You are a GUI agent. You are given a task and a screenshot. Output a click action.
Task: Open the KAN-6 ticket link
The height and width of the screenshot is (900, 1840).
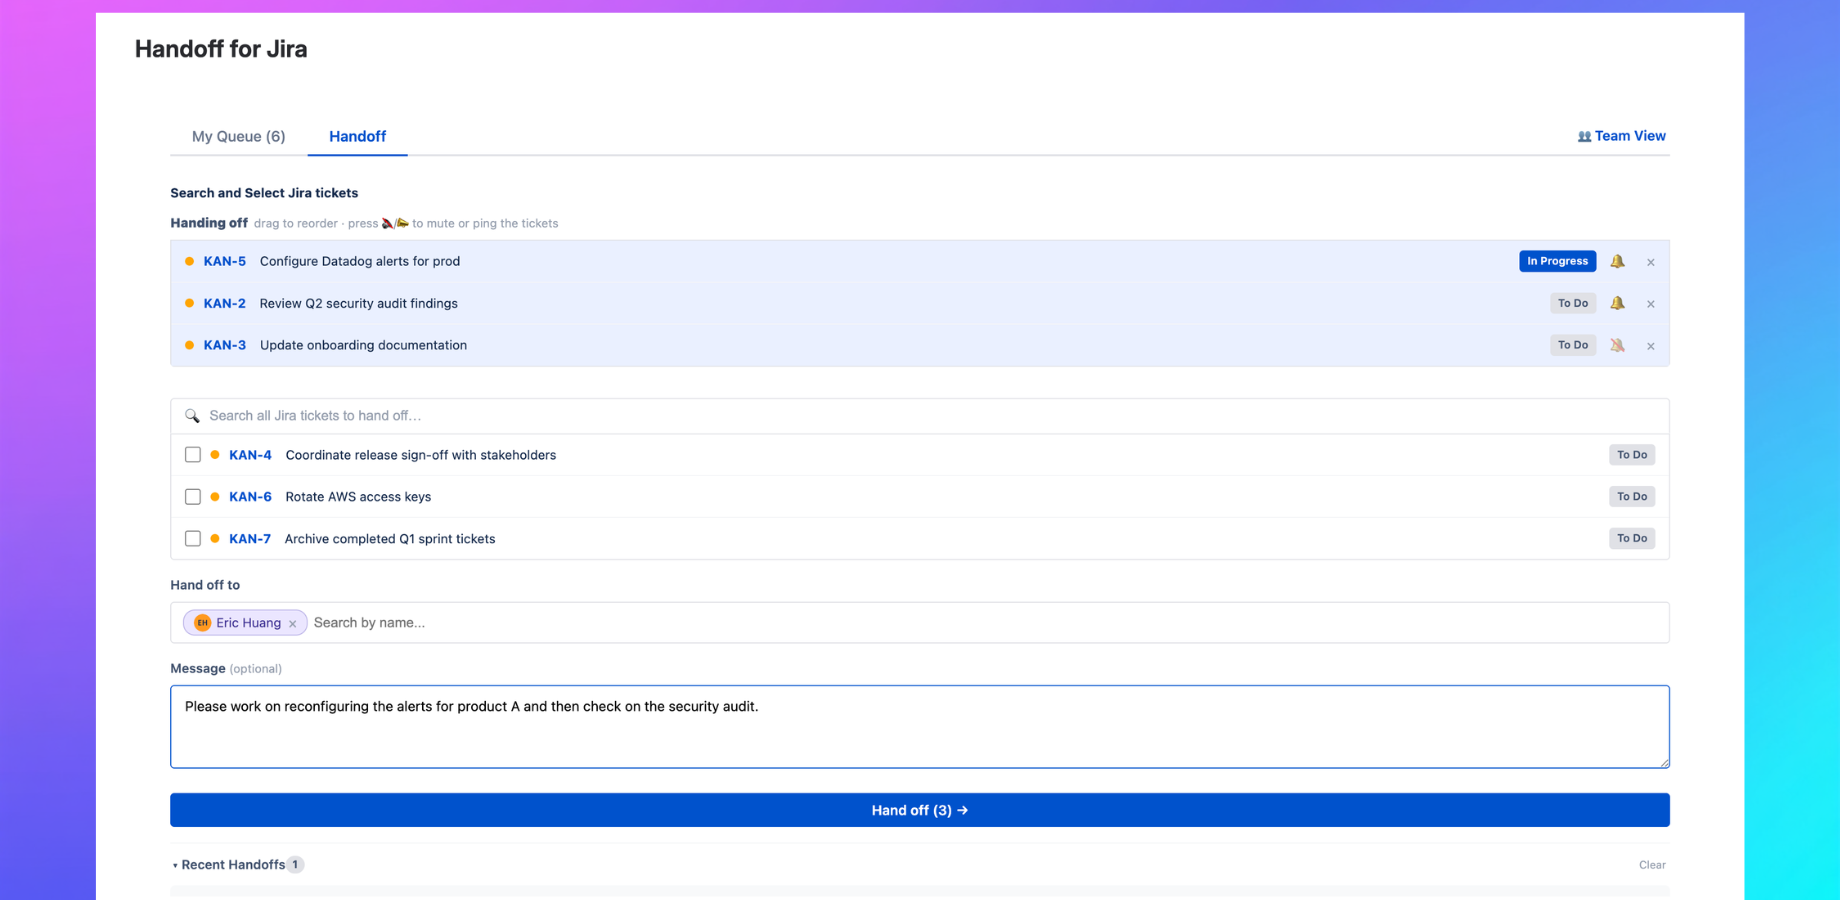pyautogui.click(x=250, y=497)
